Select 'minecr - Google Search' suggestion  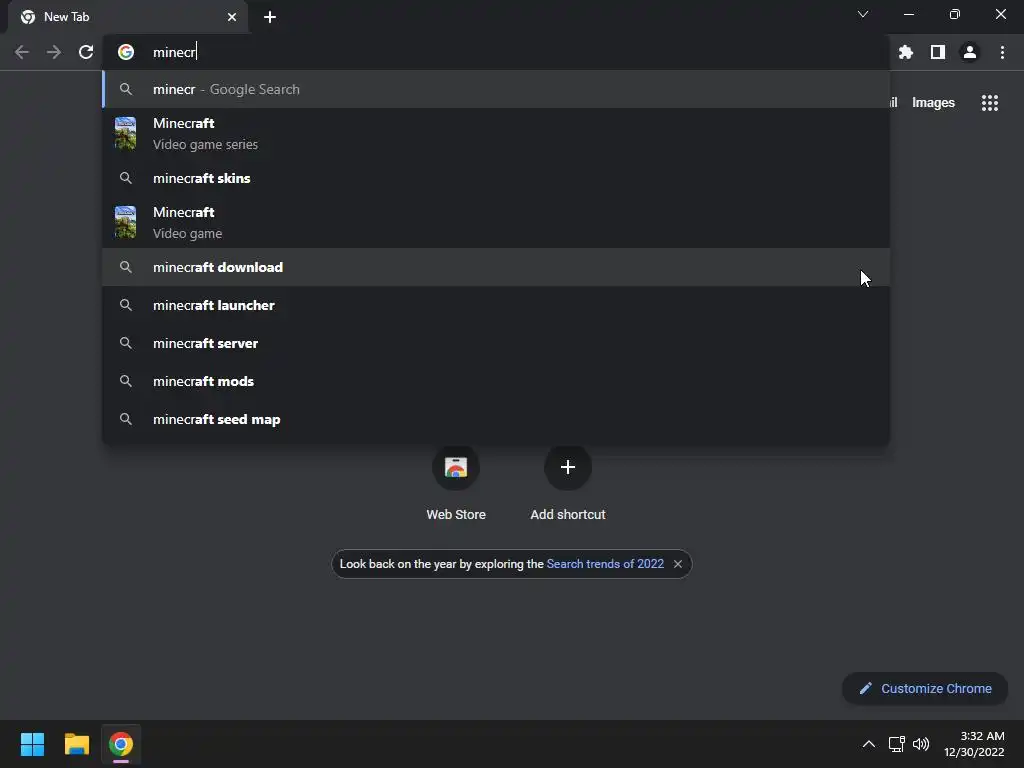tap(496, 89)
